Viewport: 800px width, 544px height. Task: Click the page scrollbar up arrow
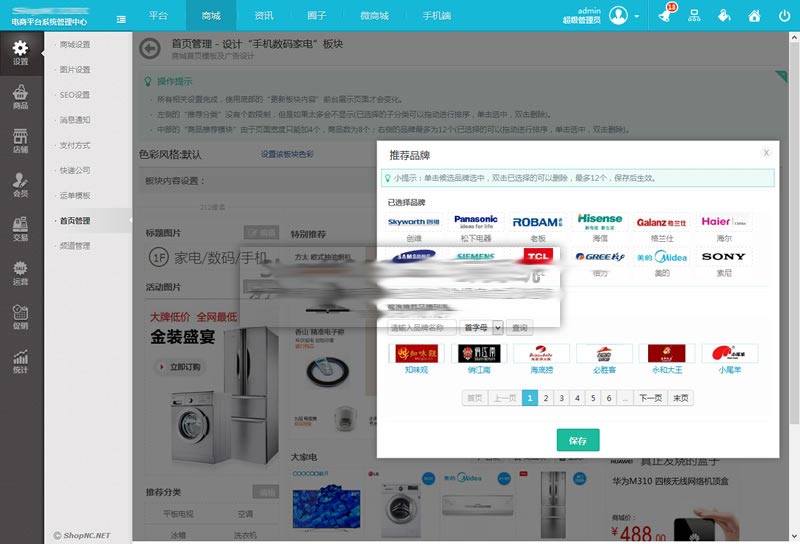pyautogui.click(x=794, y=37)
